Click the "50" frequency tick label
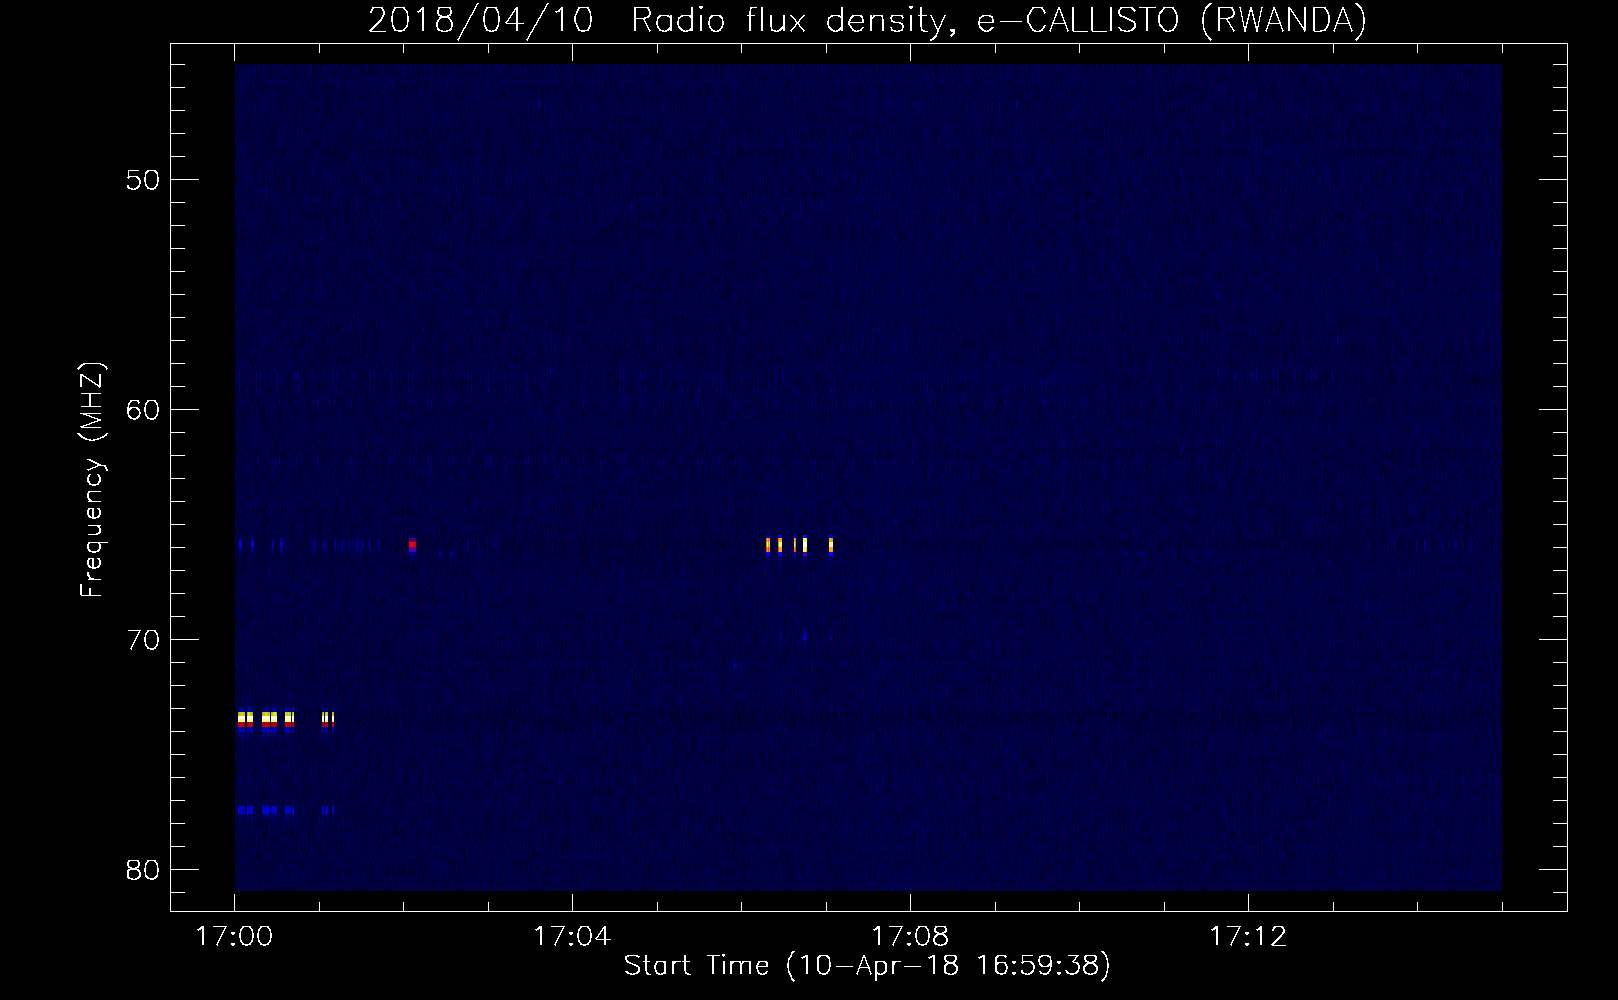The width and height of the screenshot is (1618, 1000). [x=141, y=180]
